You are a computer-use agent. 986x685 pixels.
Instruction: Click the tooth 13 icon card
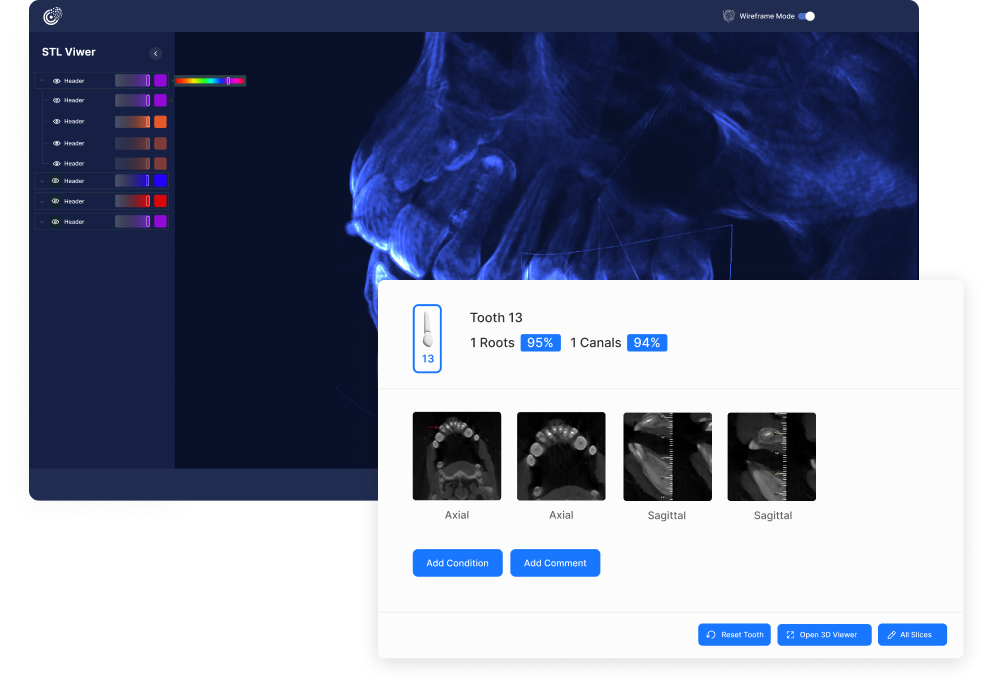[x=427, y=338]
